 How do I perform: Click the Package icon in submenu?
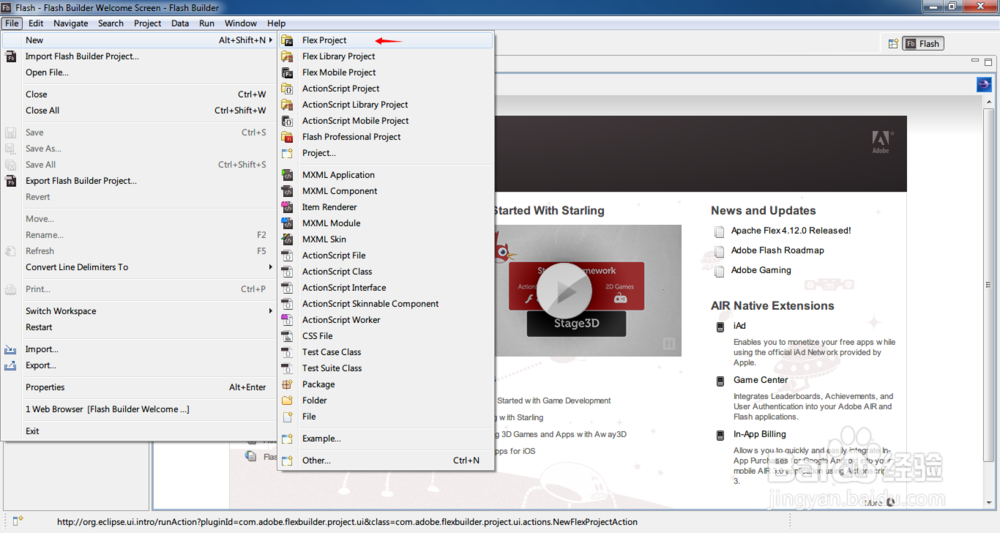click(288, 384)
